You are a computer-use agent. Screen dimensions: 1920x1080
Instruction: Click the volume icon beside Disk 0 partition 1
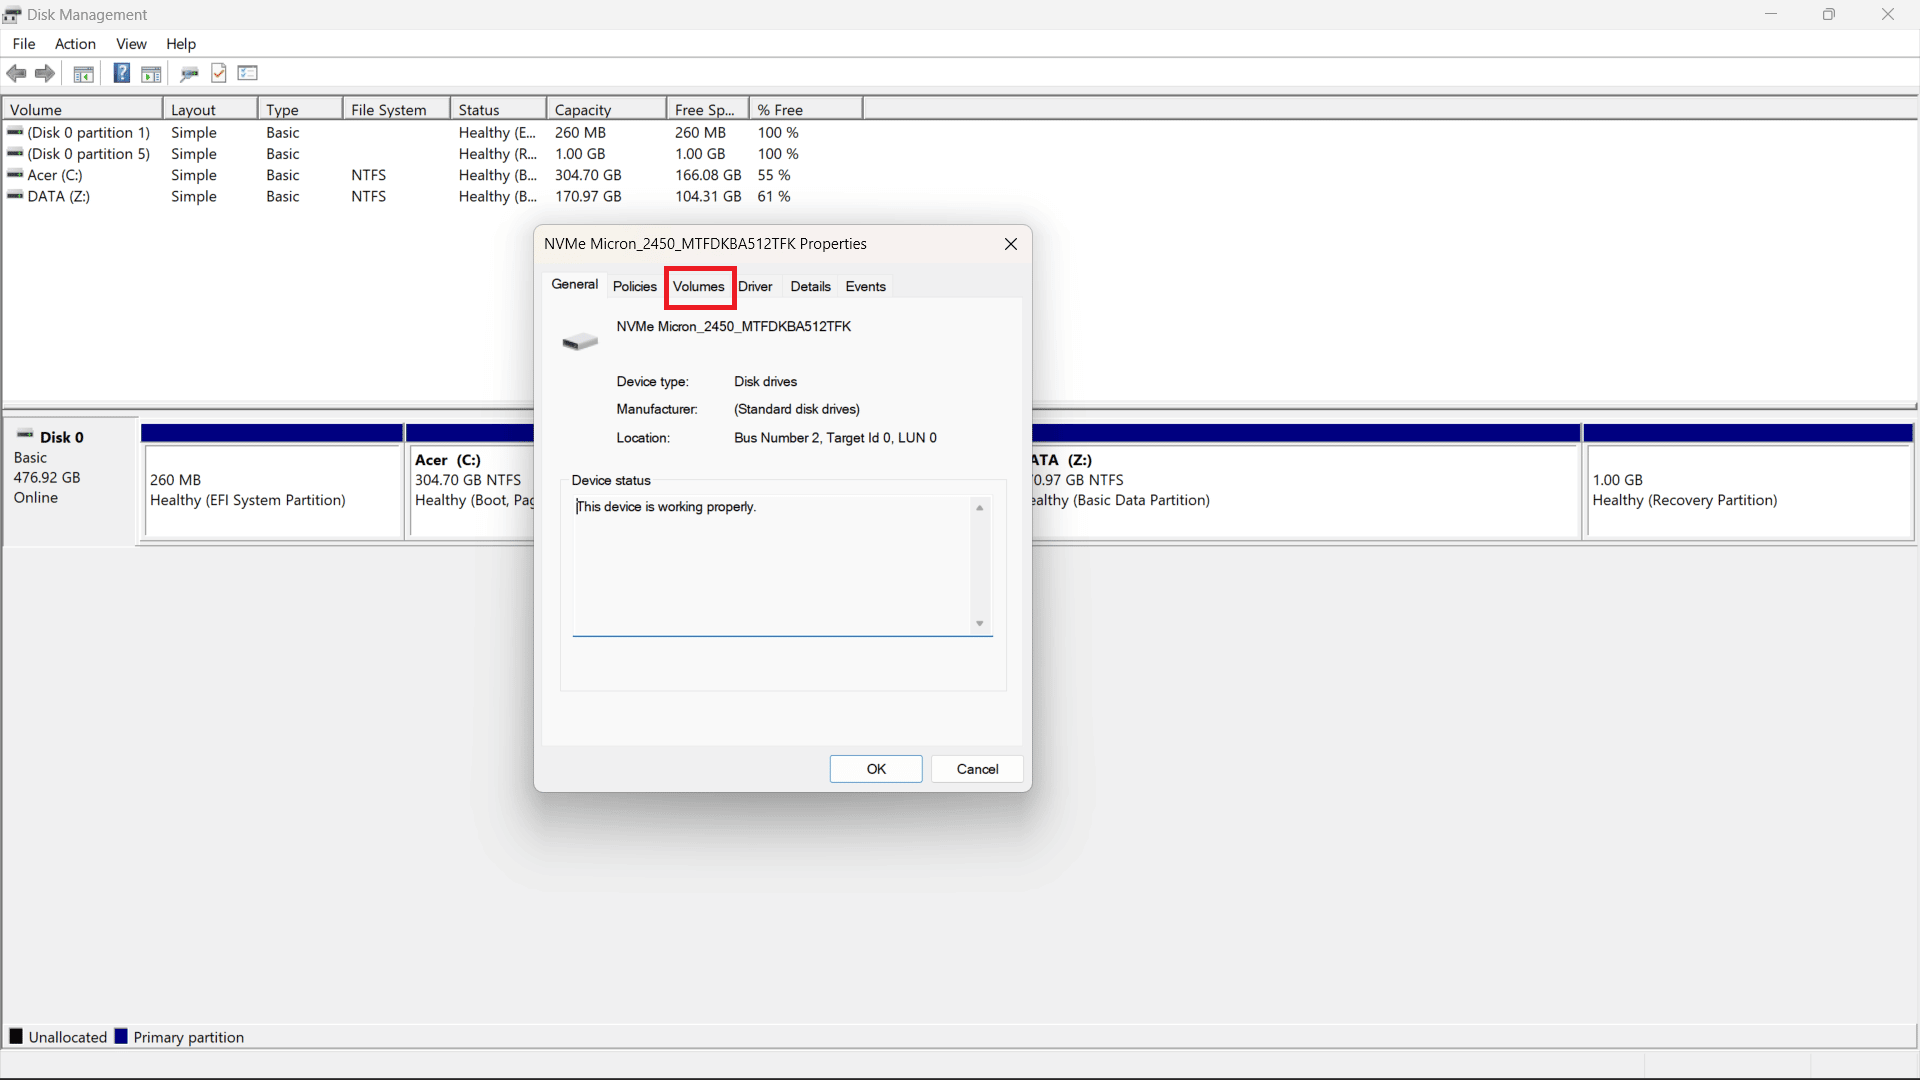pos(15,131)
